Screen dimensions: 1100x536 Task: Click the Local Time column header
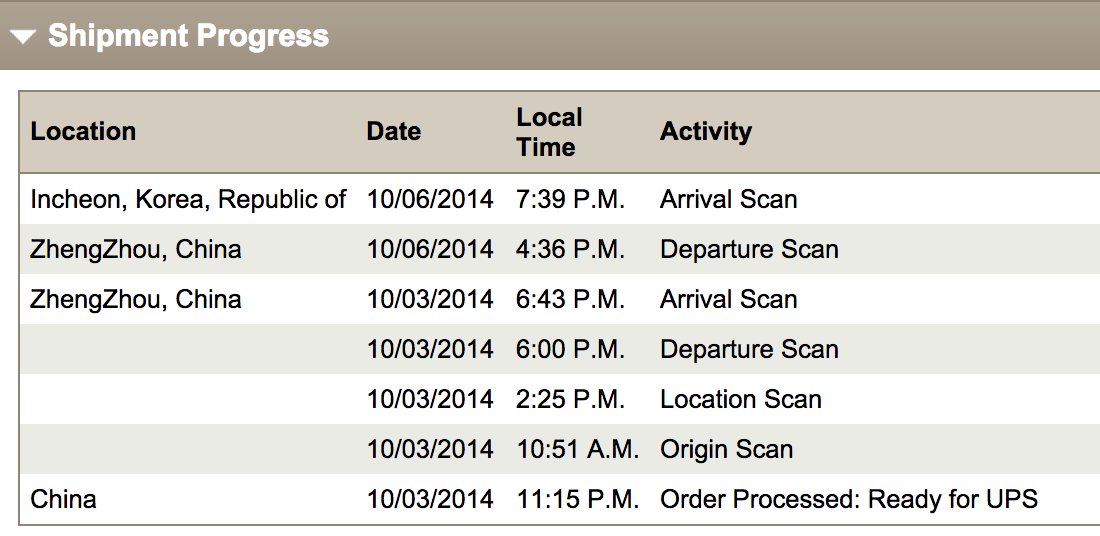coord(549,132)
